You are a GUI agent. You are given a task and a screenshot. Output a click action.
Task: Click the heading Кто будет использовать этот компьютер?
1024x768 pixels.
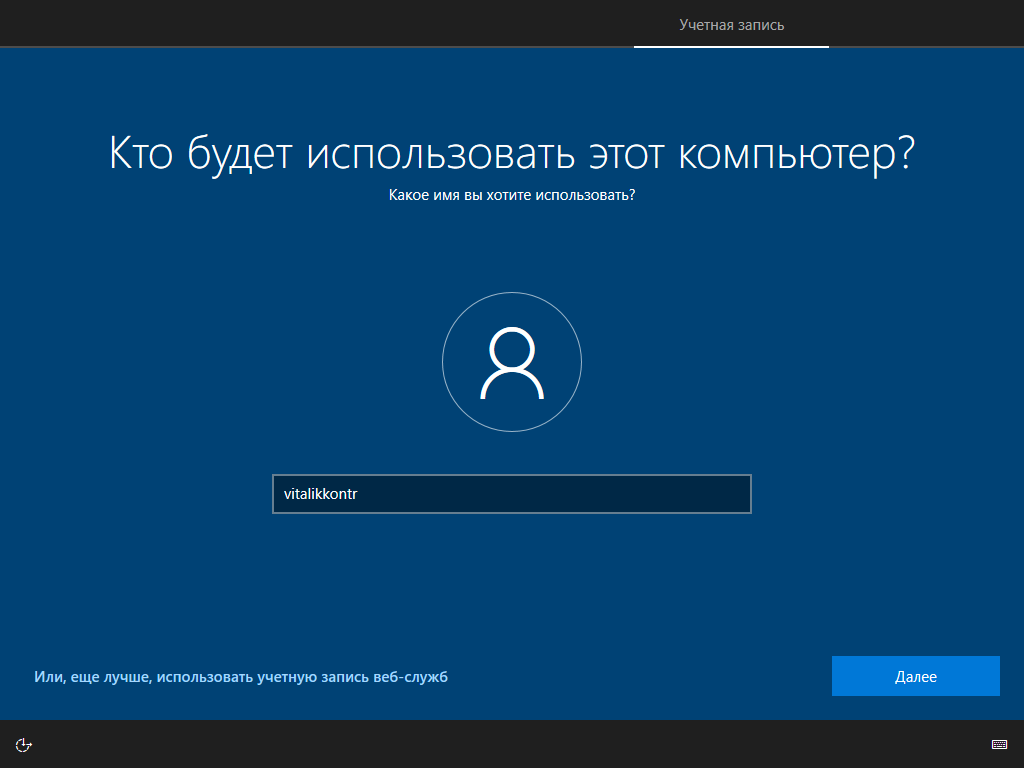point(512,154)
